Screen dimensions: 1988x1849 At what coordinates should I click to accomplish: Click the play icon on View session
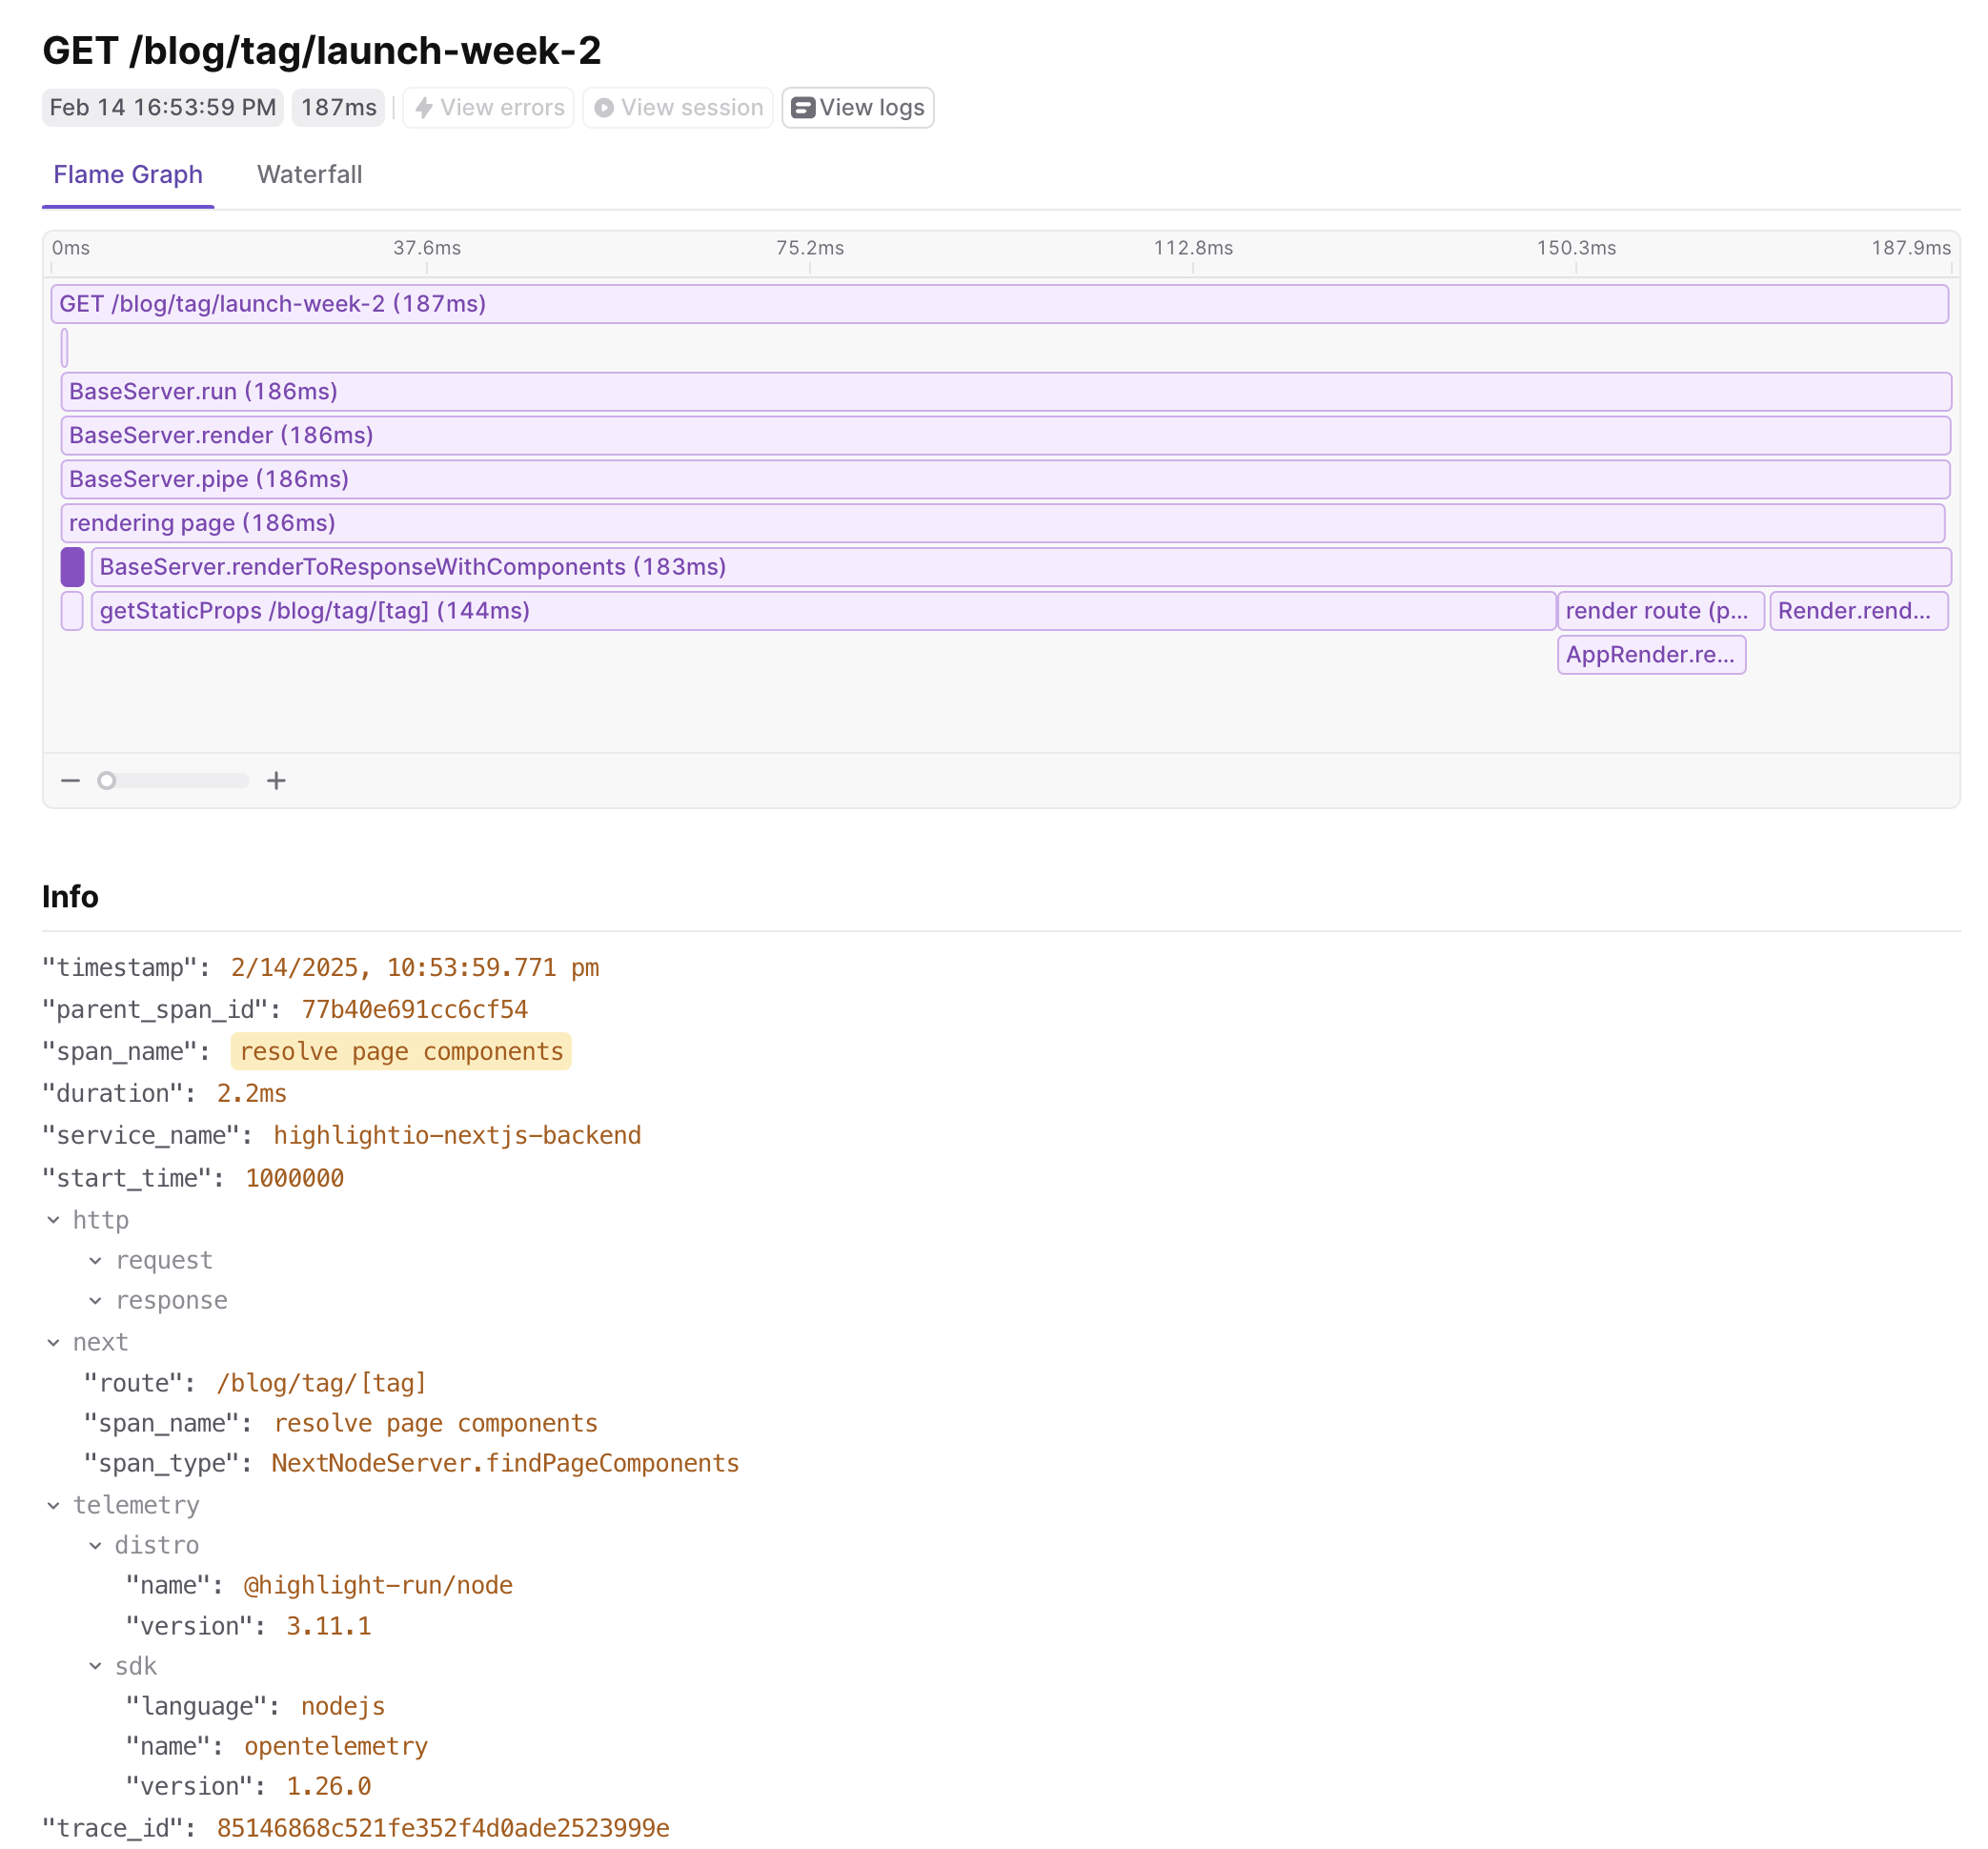pyautogui.click(x=605, y=107)
